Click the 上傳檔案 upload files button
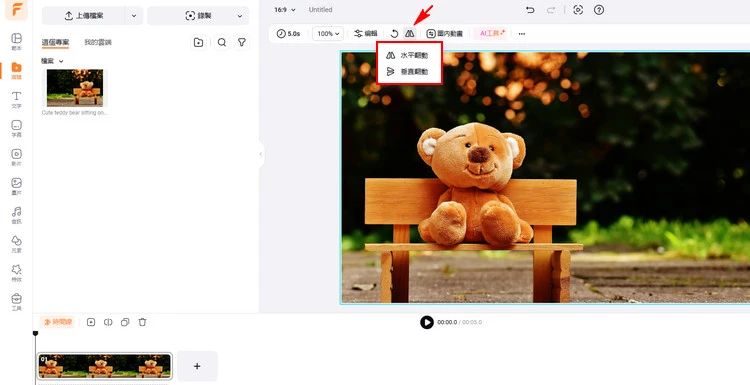 [x=84, y=16]
